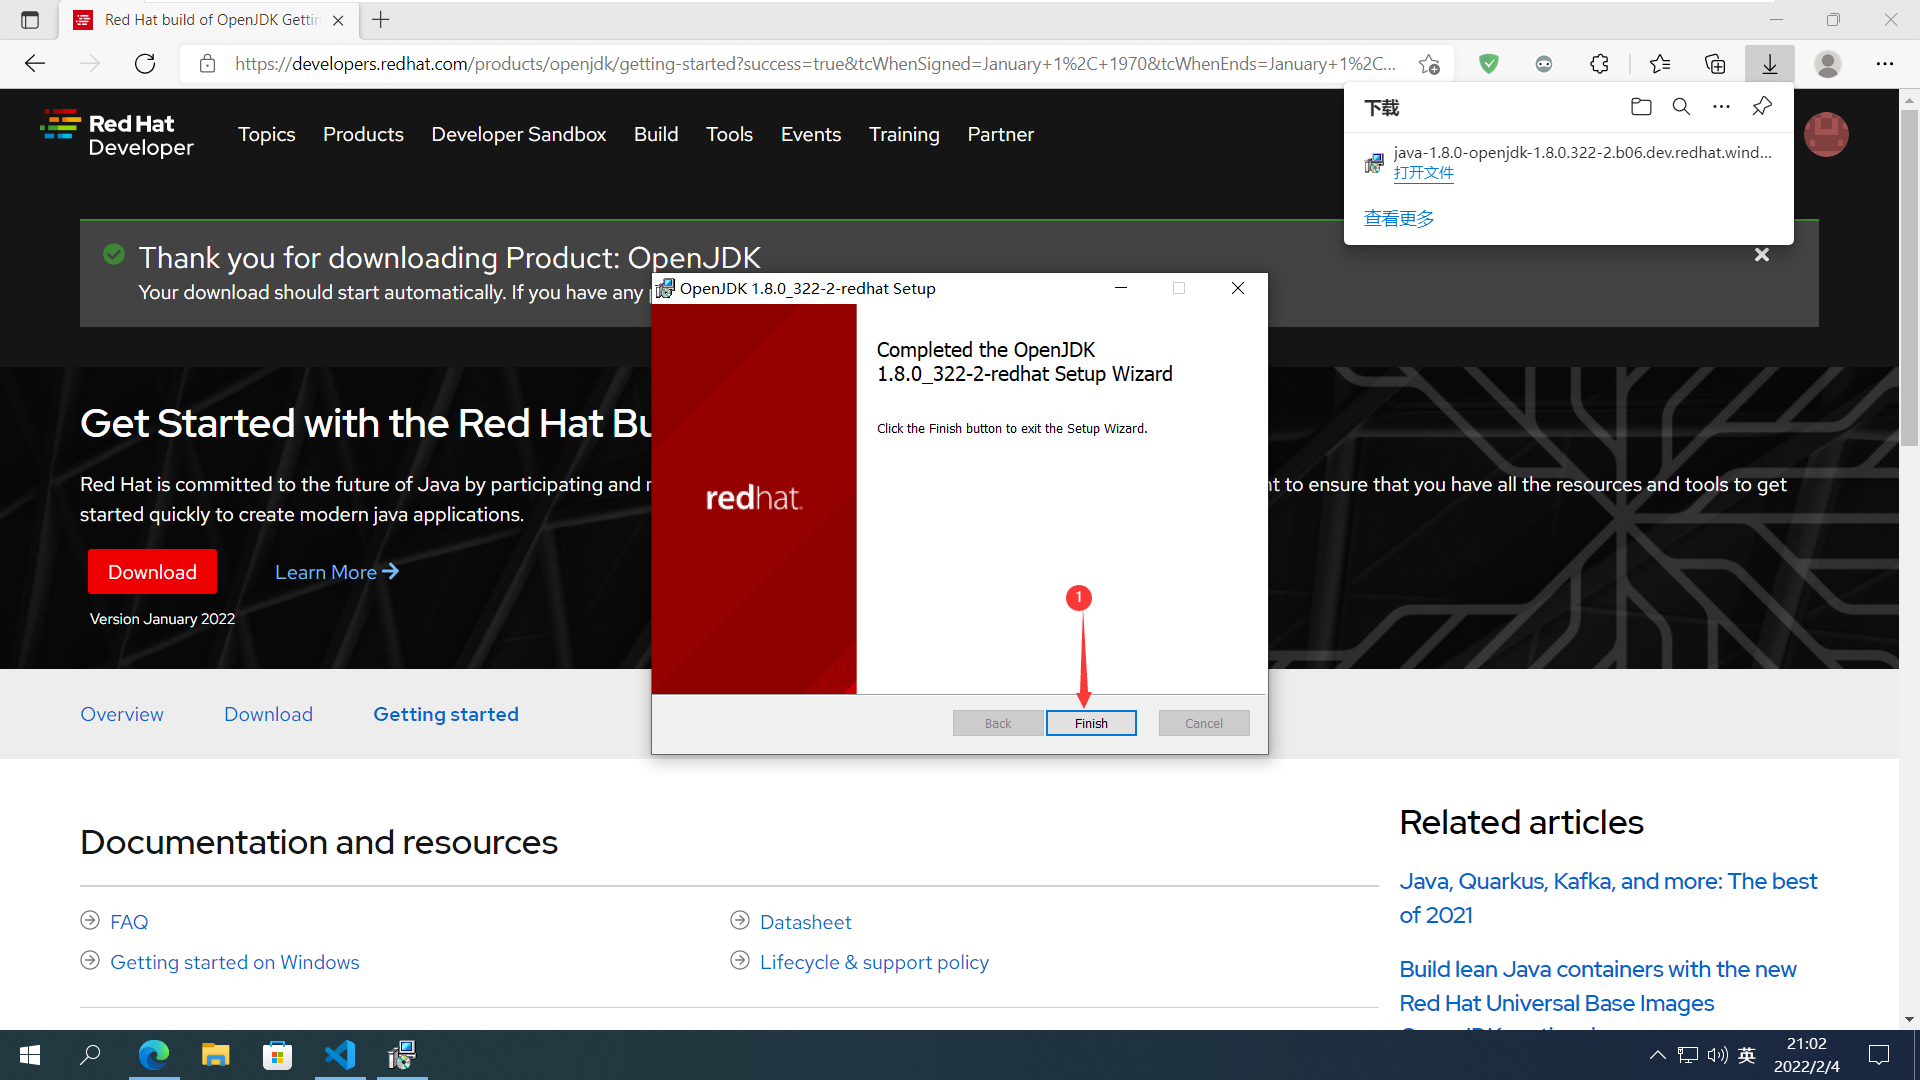Image resolution: width=1920 pixels, height=1080 pixels.
Task: Open the Downloads panel icon in browser
Action: point(1768,62)
